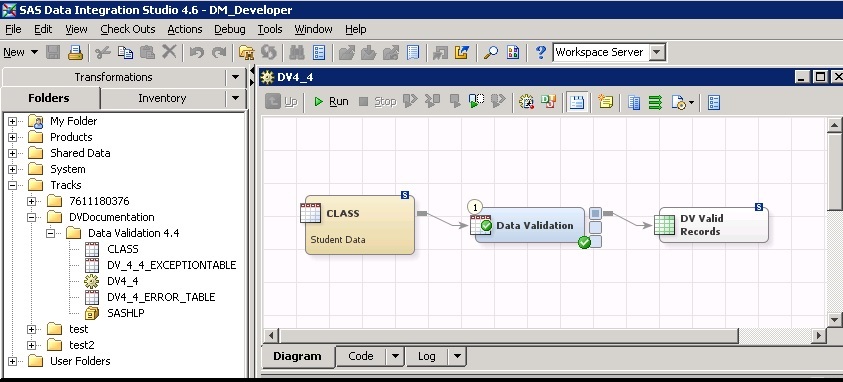The image size is (843, 382).
Task: Click the list details icon at end of DV4_4 toolbar
Action: point(713,102)
